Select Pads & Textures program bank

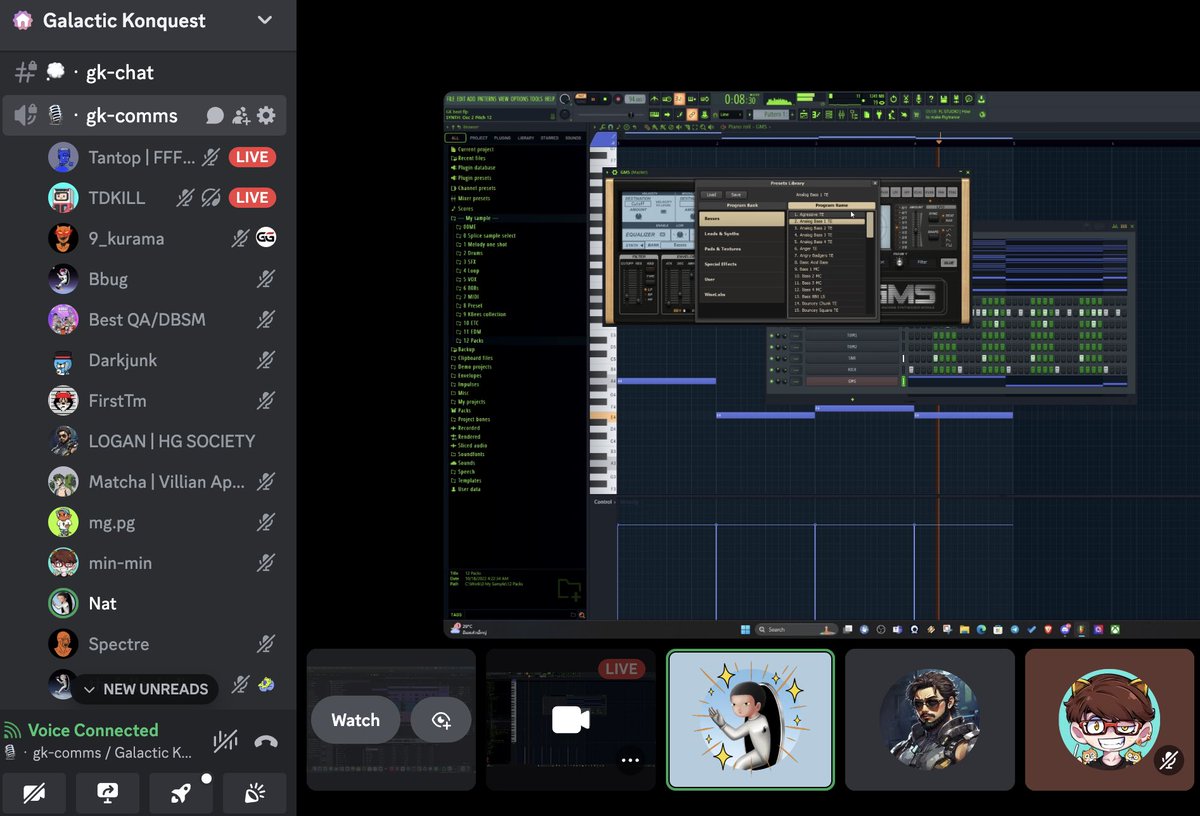point(742,249)
